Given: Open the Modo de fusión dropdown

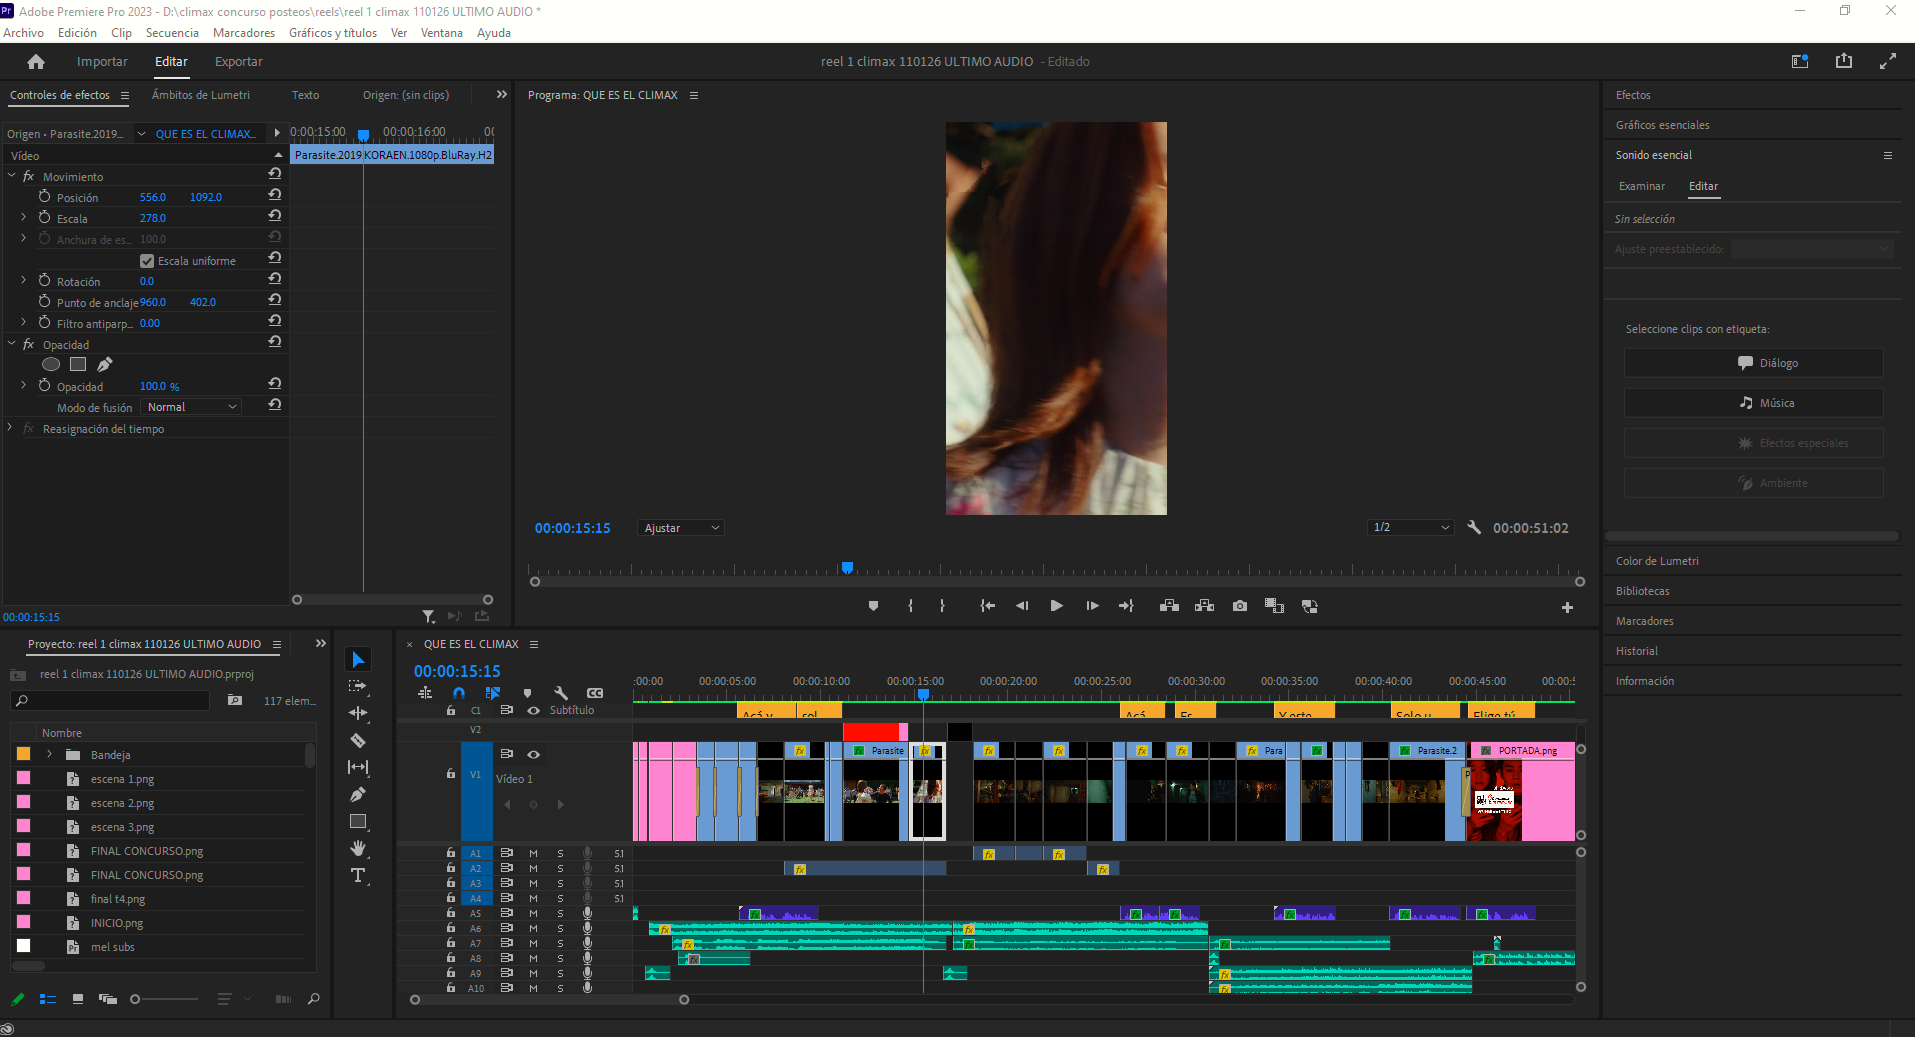Looking at the screenshot, I should click(x=192, y=407).
